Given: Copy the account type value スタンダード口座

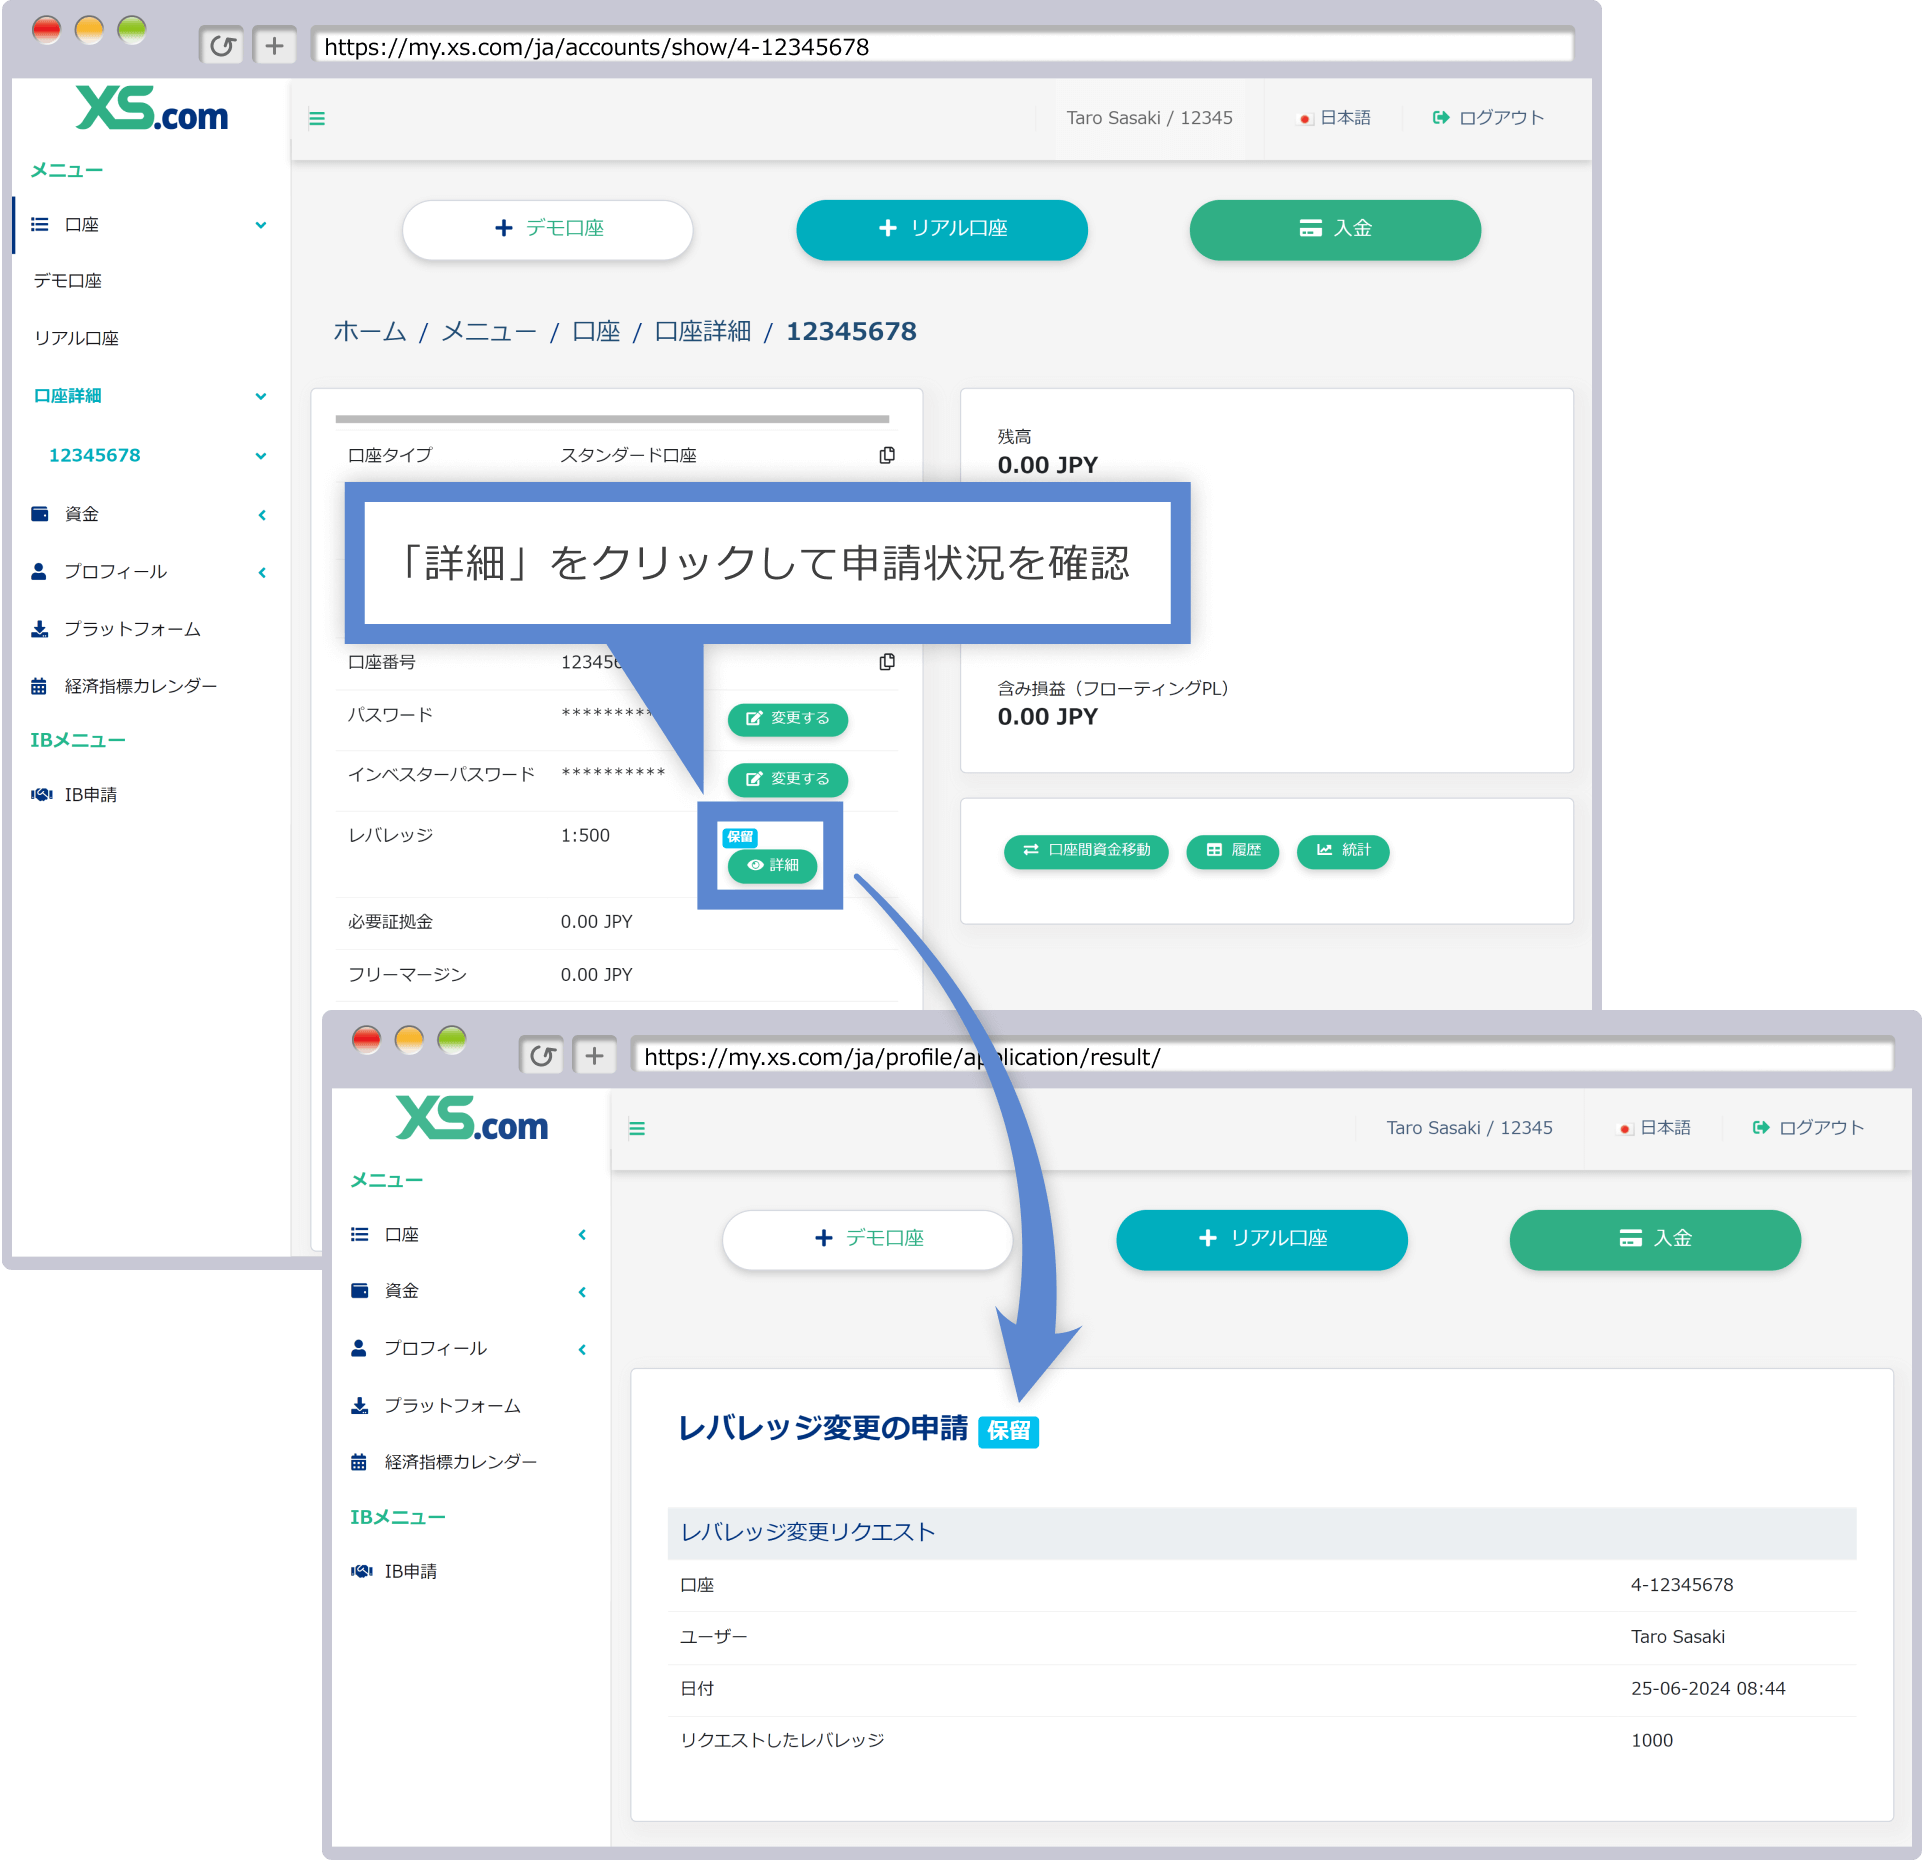Looking at the screenshot, I should coord(887,455).
